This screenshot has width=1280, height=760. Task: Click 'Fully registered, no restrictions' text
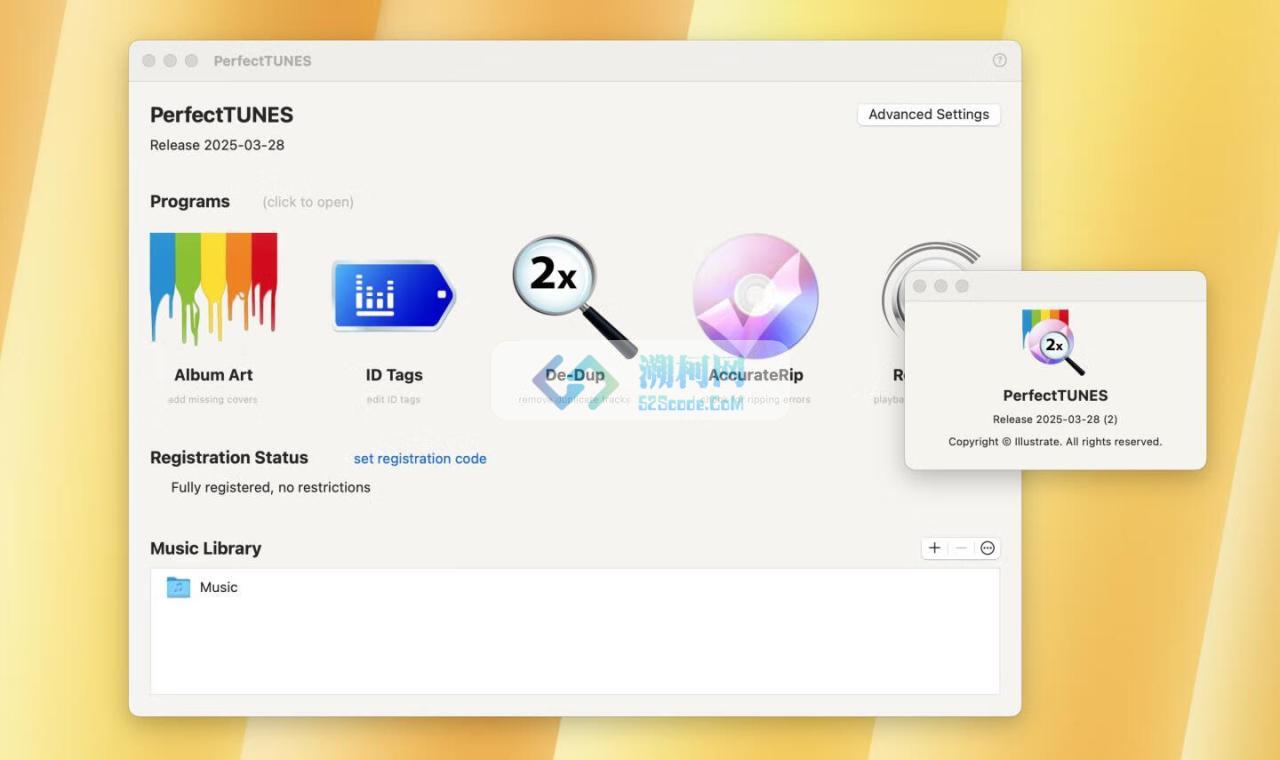(271, 488)
